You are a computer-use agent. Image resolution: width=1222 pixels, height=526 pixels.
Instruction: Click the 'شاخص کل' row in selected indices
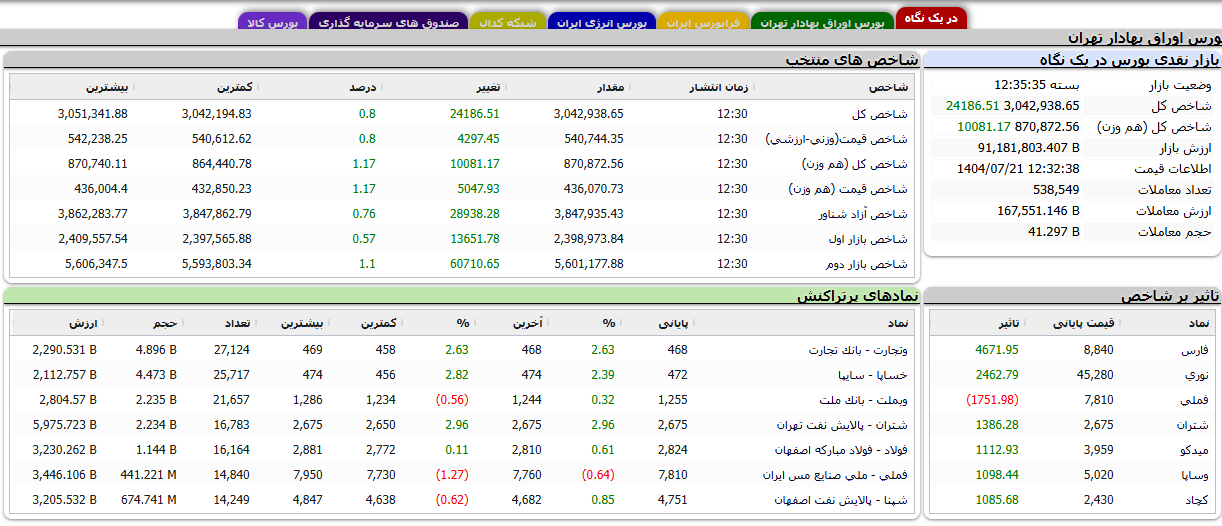(886, 114)
